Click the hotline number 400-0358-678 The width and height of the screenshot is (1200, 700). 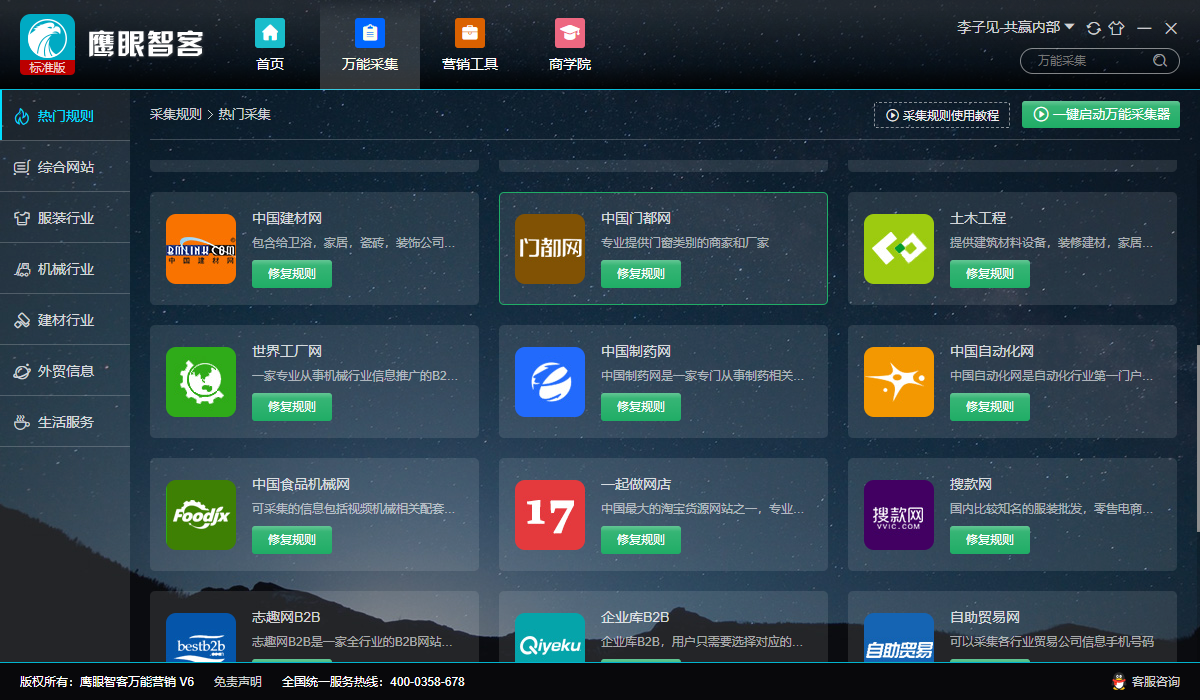tap(427, 682)
